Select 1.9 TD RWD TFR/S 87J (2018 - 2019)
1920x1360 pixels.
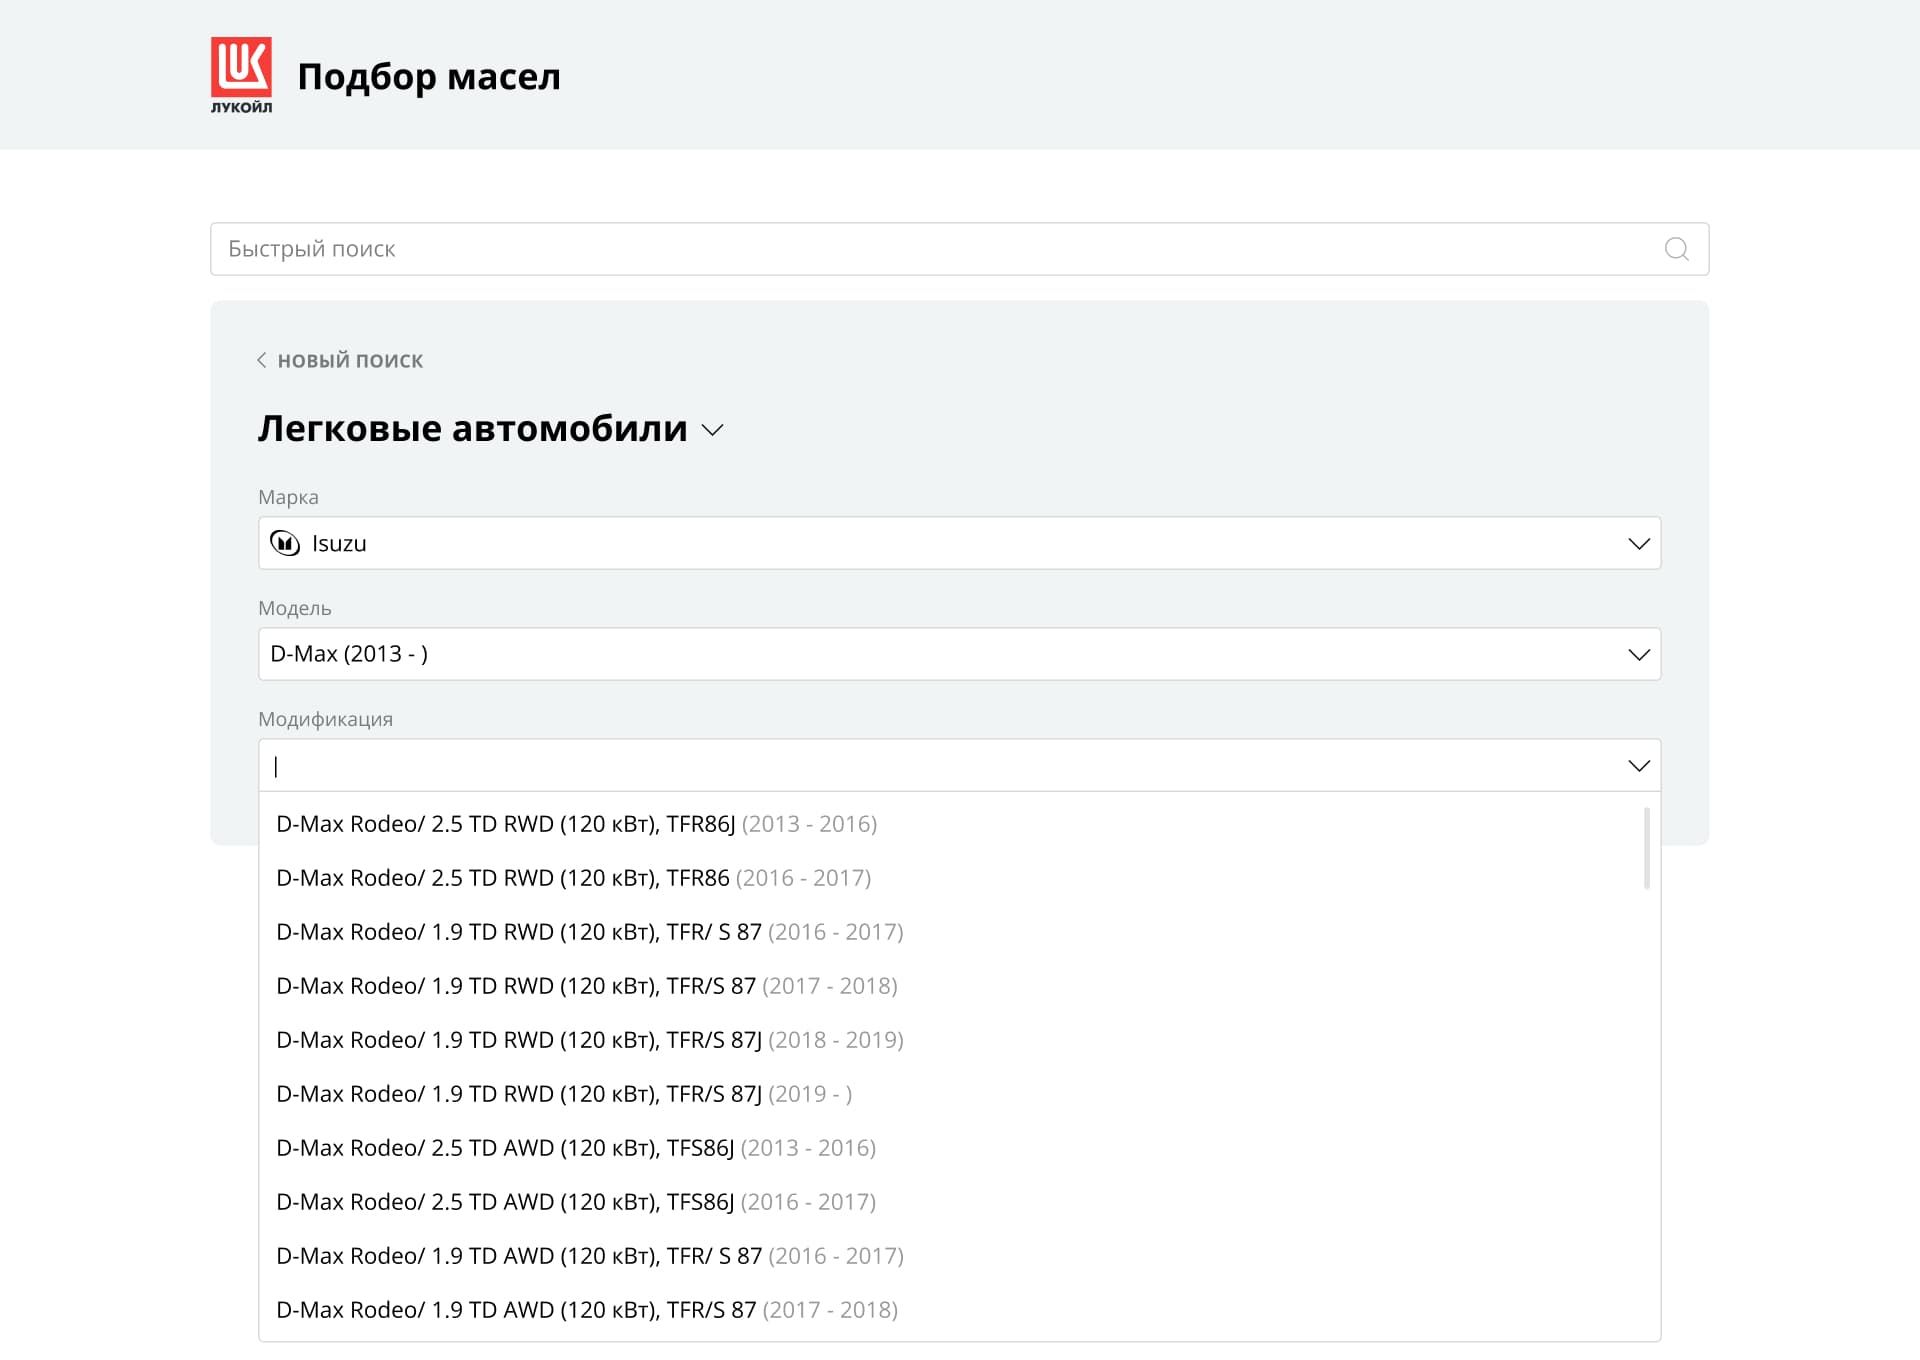click(x=589, y=1040)
